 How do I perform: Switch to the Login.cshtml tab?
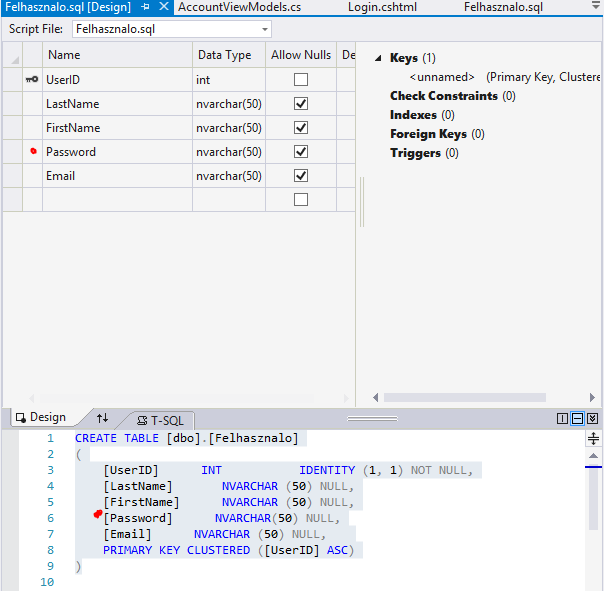pos(382,7)
